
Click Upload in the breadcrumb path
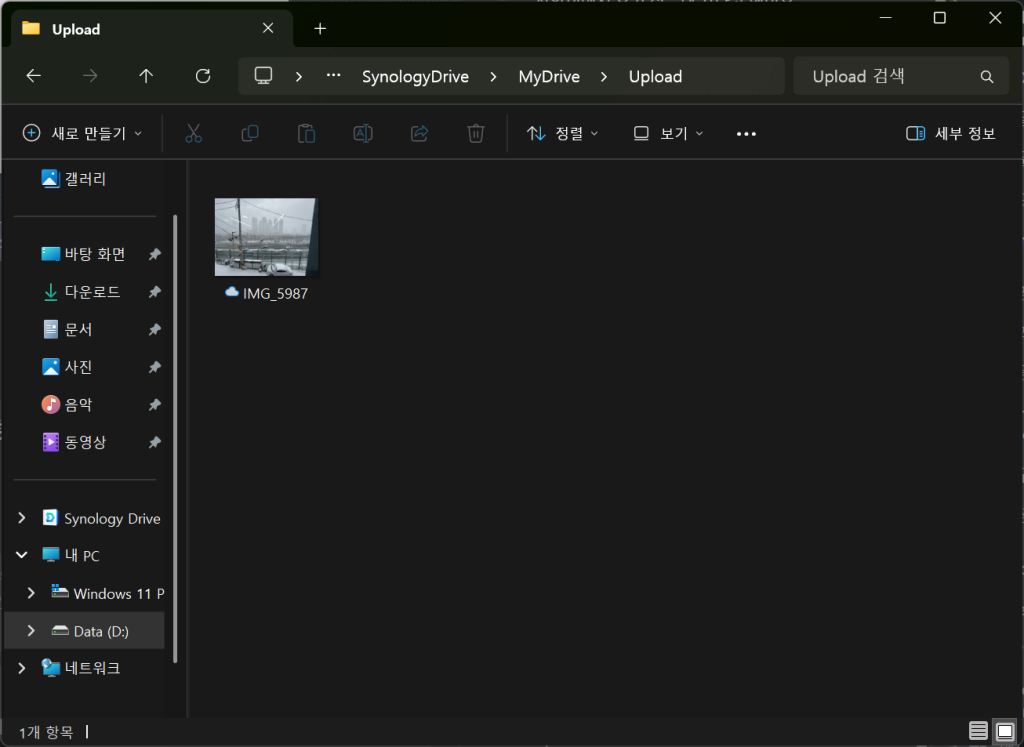pos(656,76)
